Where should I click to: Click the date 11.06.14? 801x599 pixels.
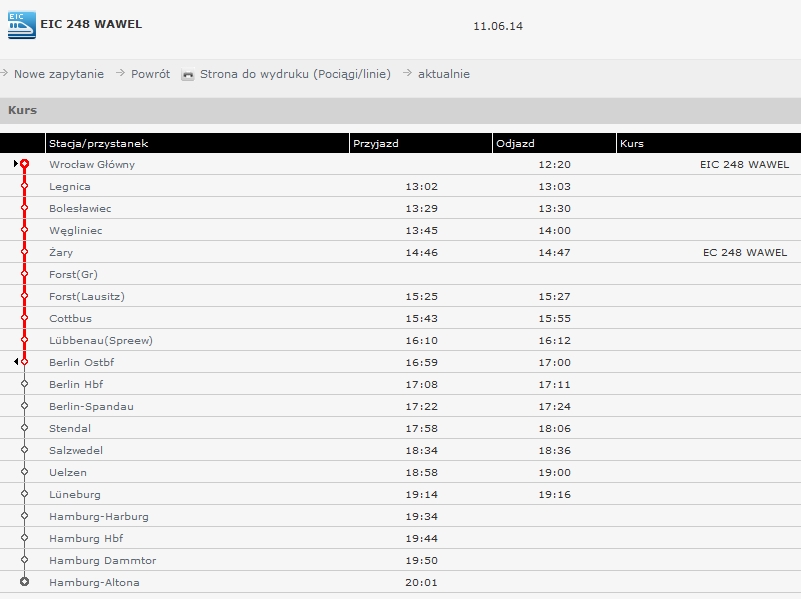(498, 26)
